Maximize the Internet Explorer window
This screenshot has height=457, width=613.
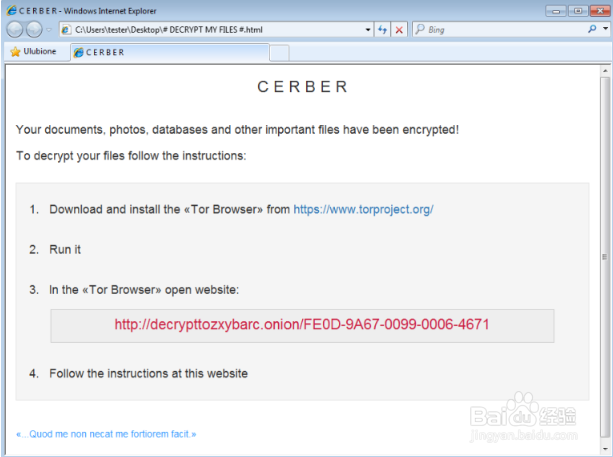pyautogui.click(x=578, y=11)
